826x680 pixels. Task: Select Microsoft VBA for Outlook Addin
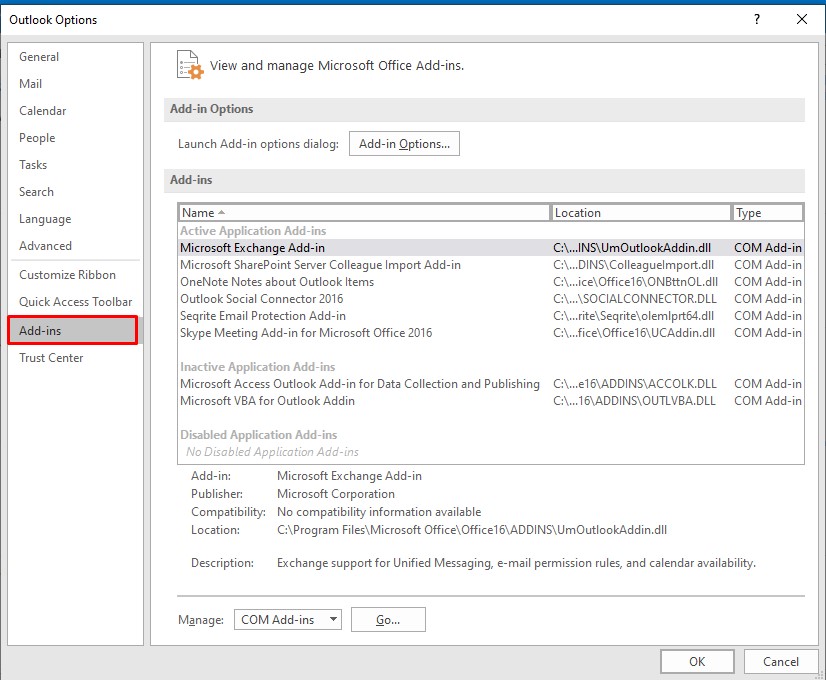267,401
